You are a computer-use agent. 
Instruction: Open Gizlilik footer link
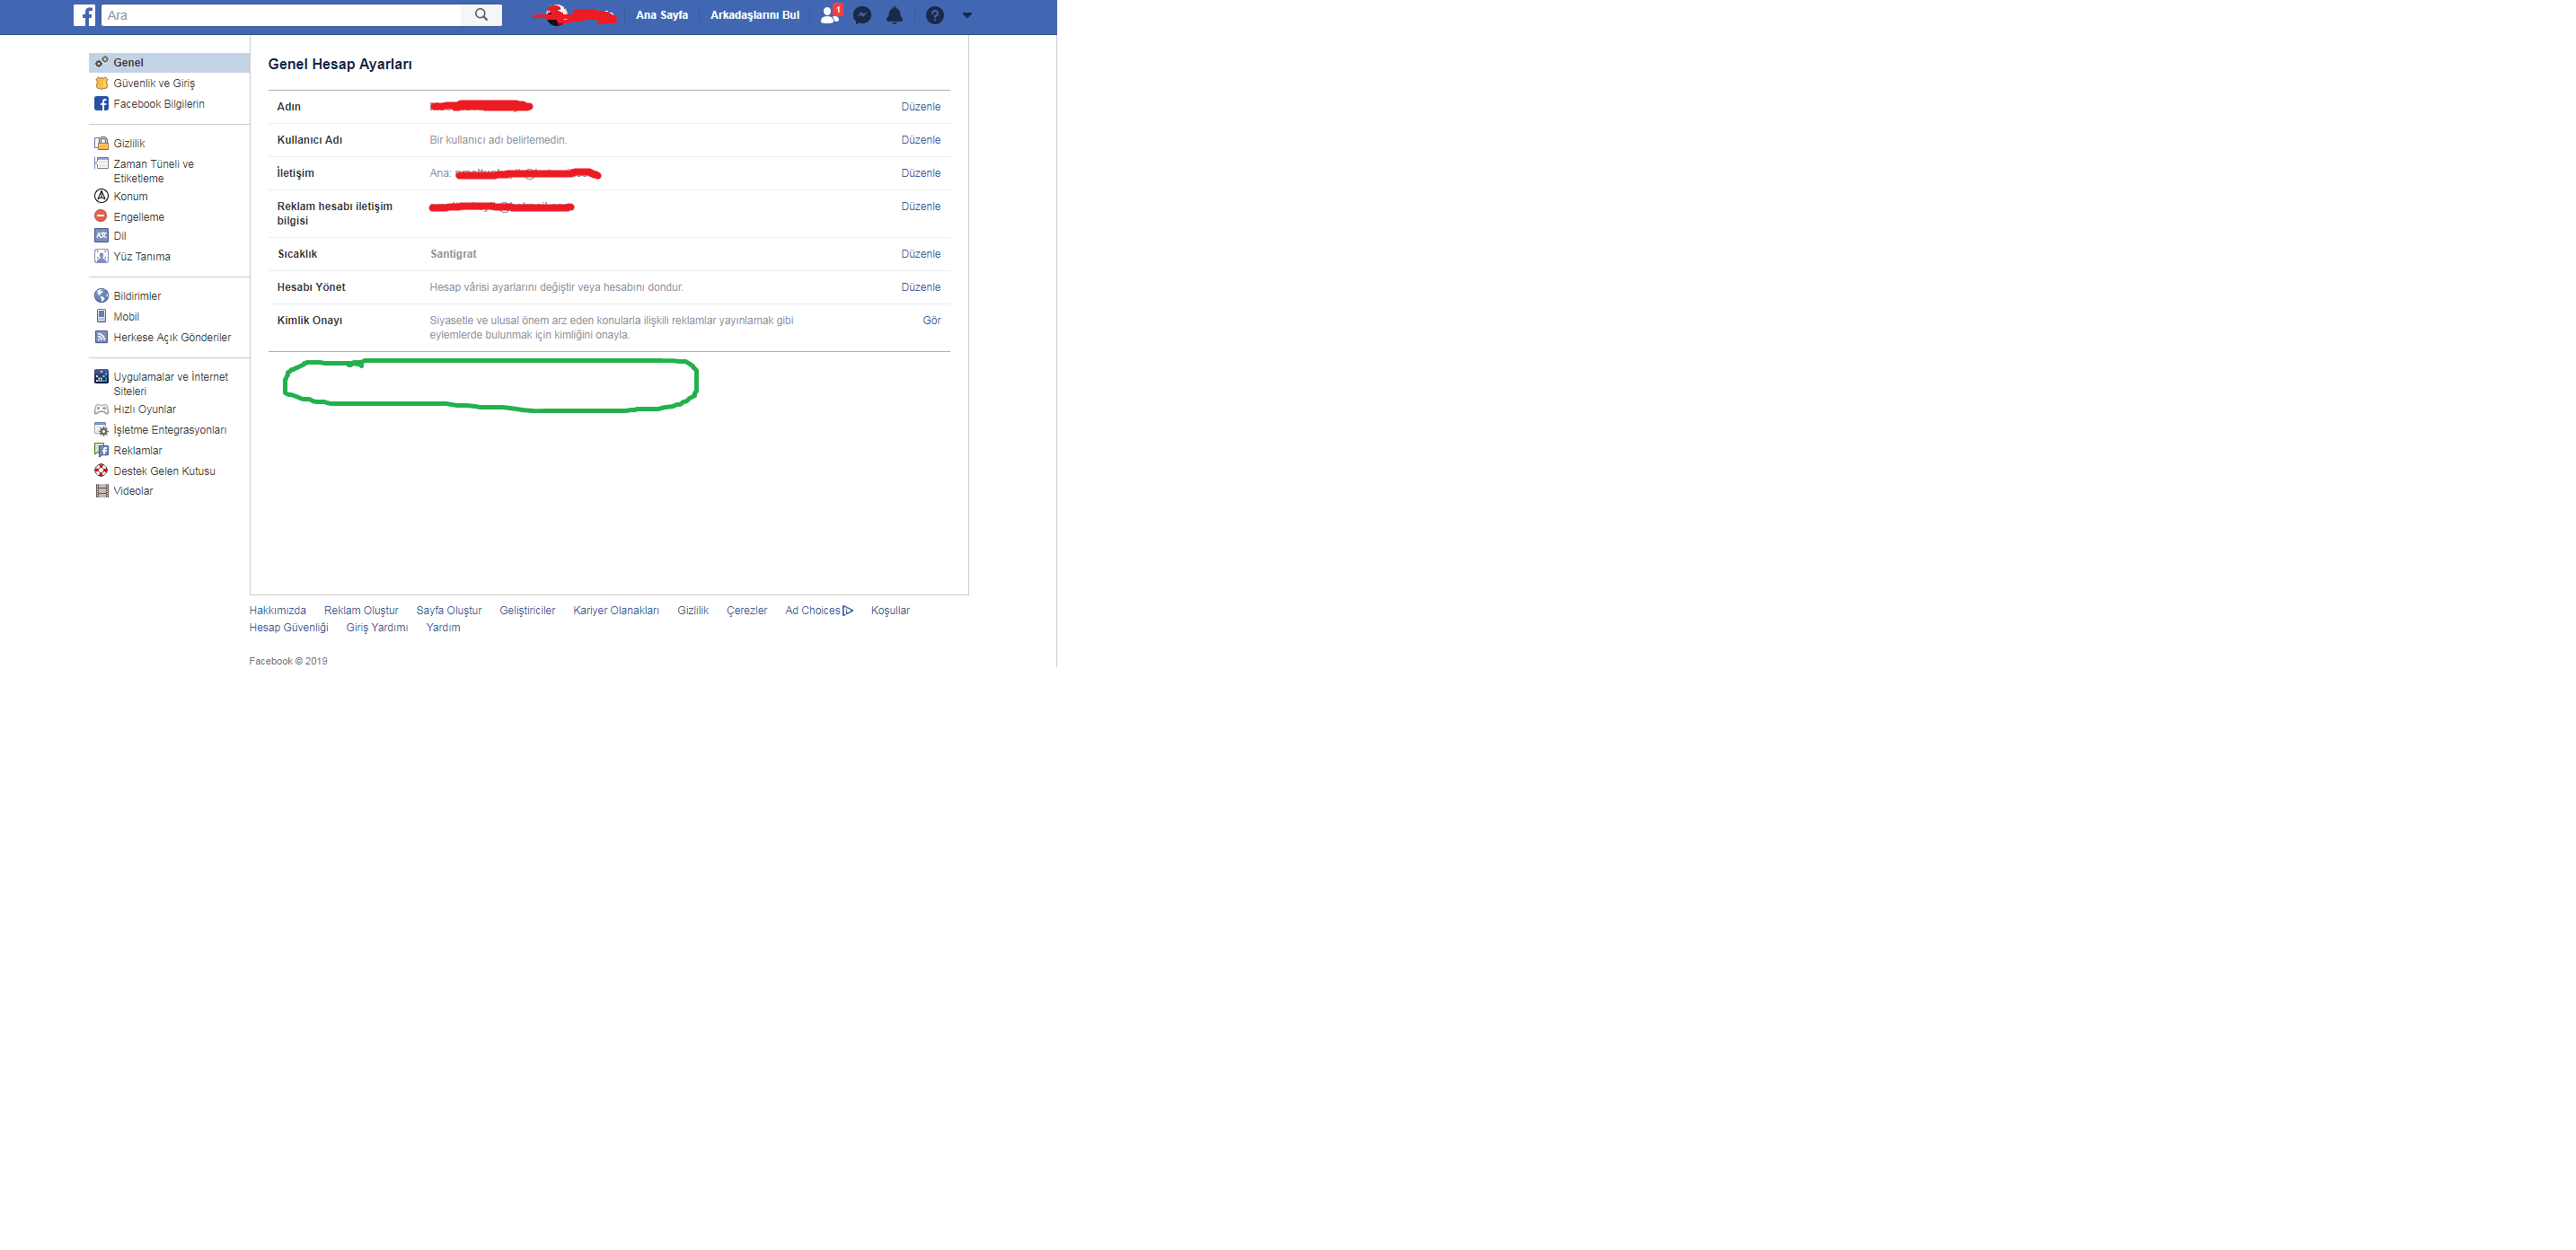coord(693,610)
